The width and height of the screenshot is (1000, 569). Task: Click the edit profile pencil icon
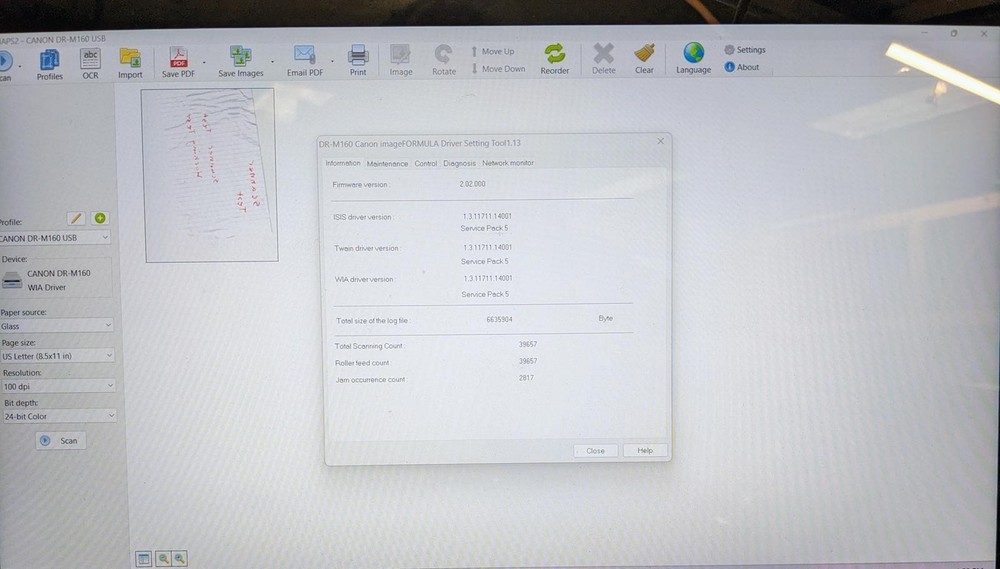[76, 218]
